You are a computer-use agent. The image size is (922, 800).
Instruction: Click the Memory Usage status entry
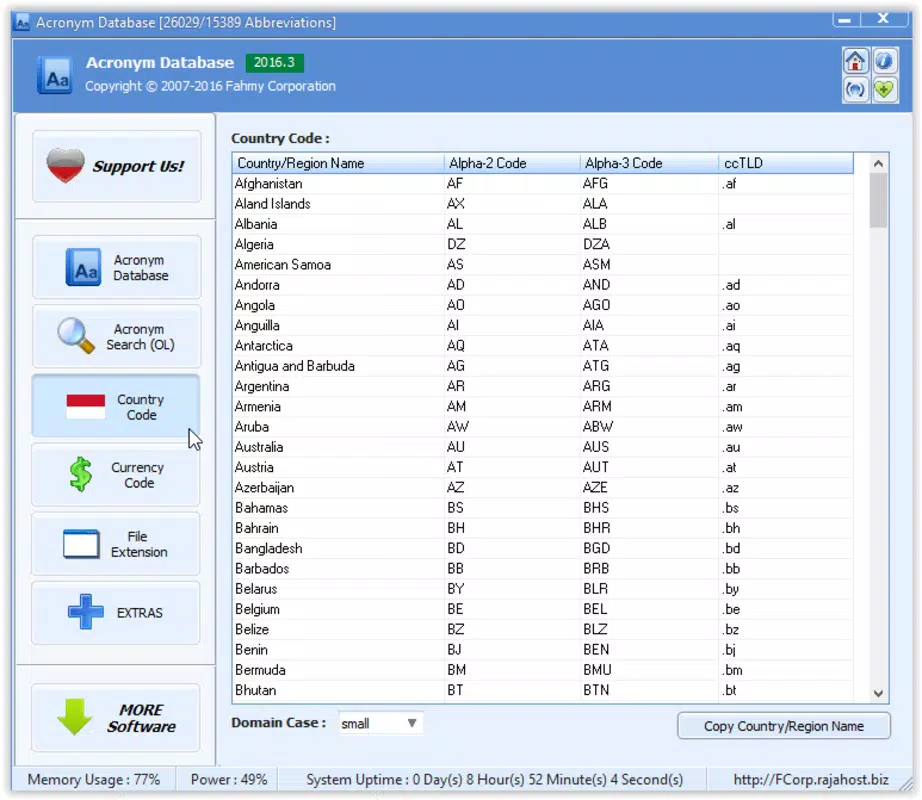(x=93, y=780)
